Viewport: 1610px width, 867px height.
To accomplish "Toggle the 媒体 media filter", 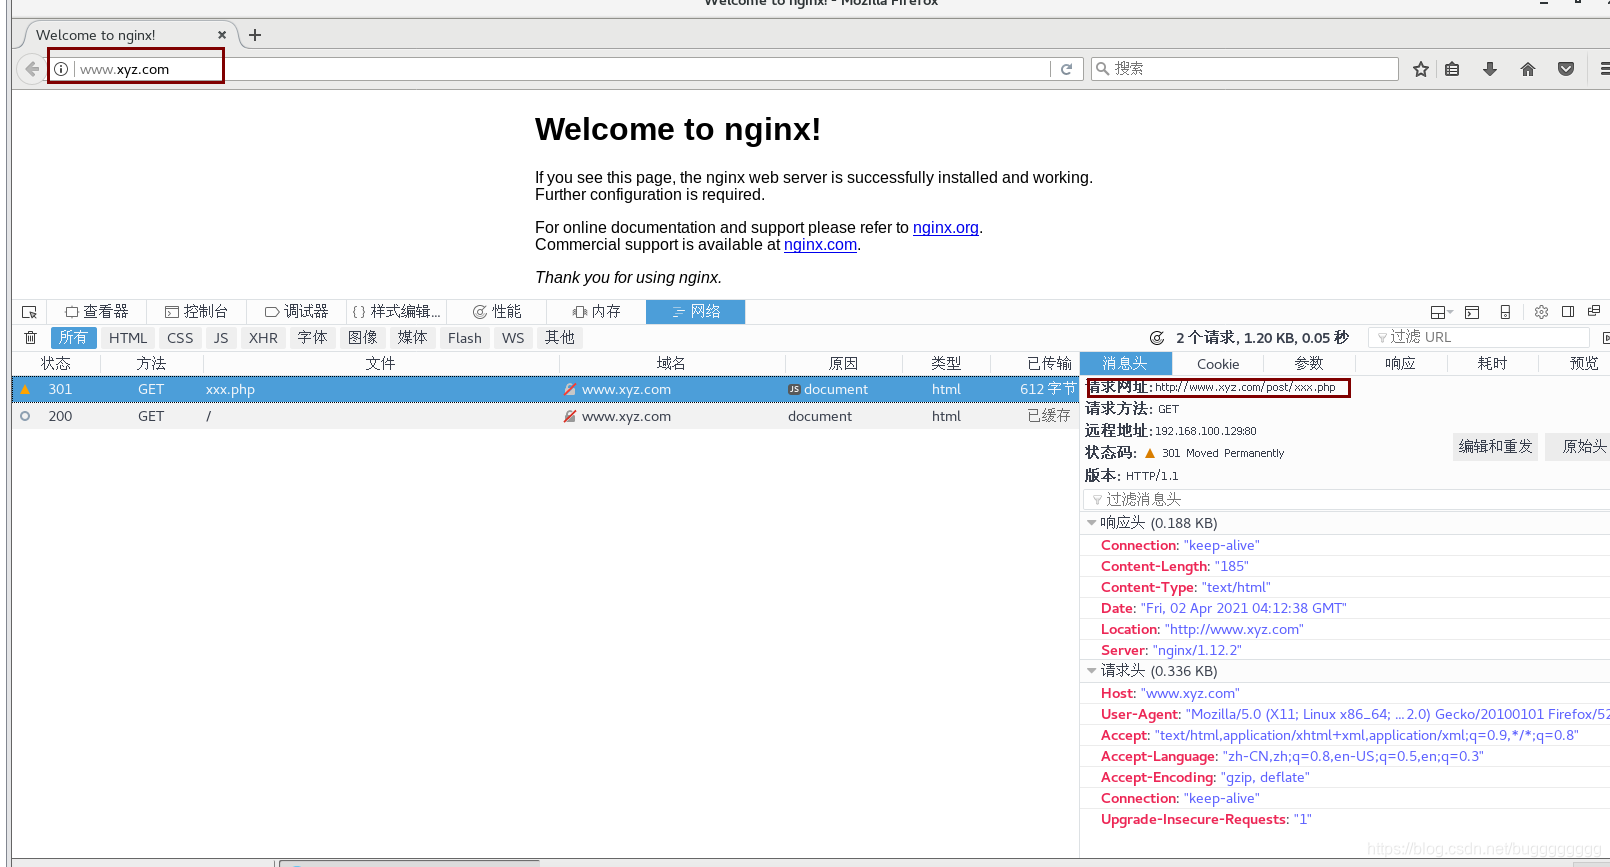I will click(412, 338).
